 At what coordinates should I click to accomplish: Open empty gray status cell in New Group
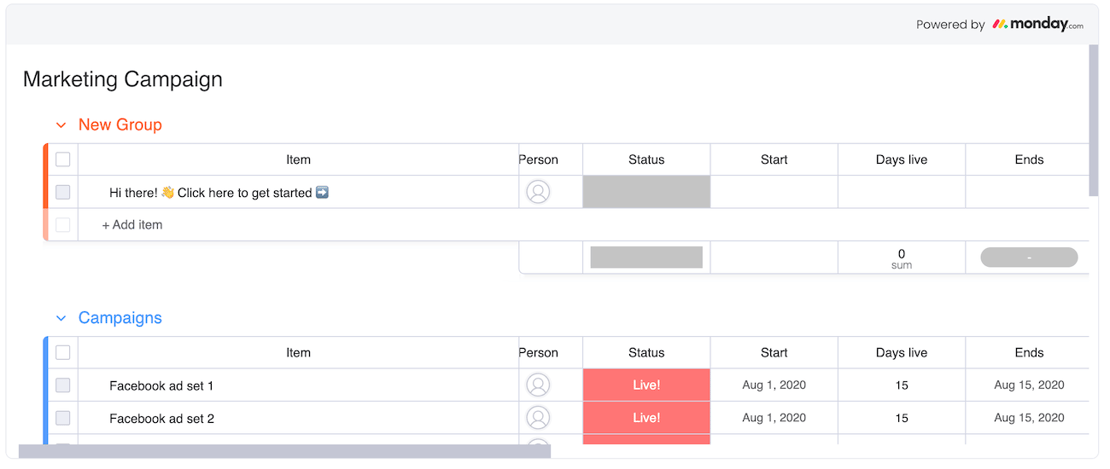(x=646, y=192)
